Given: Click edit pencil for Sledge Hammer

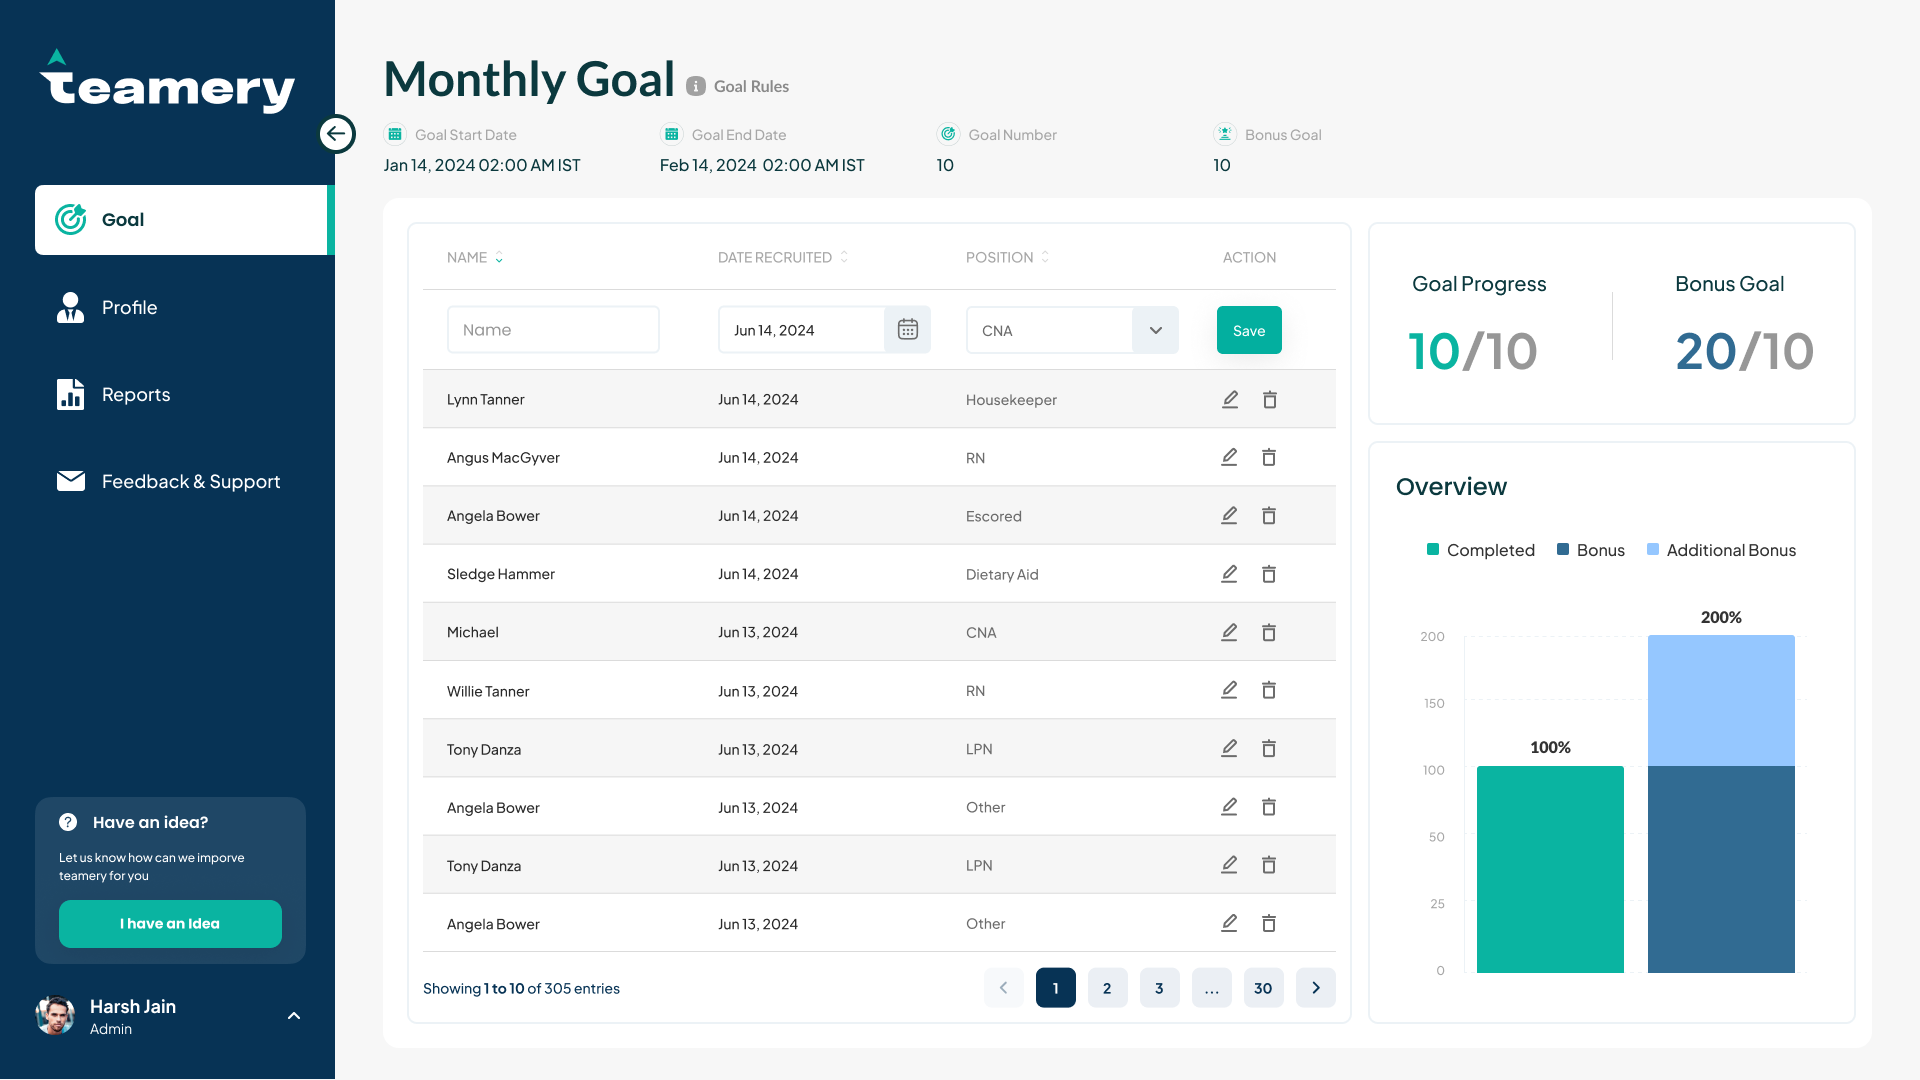Looking at the screenshot, I should click(1229, 574).
